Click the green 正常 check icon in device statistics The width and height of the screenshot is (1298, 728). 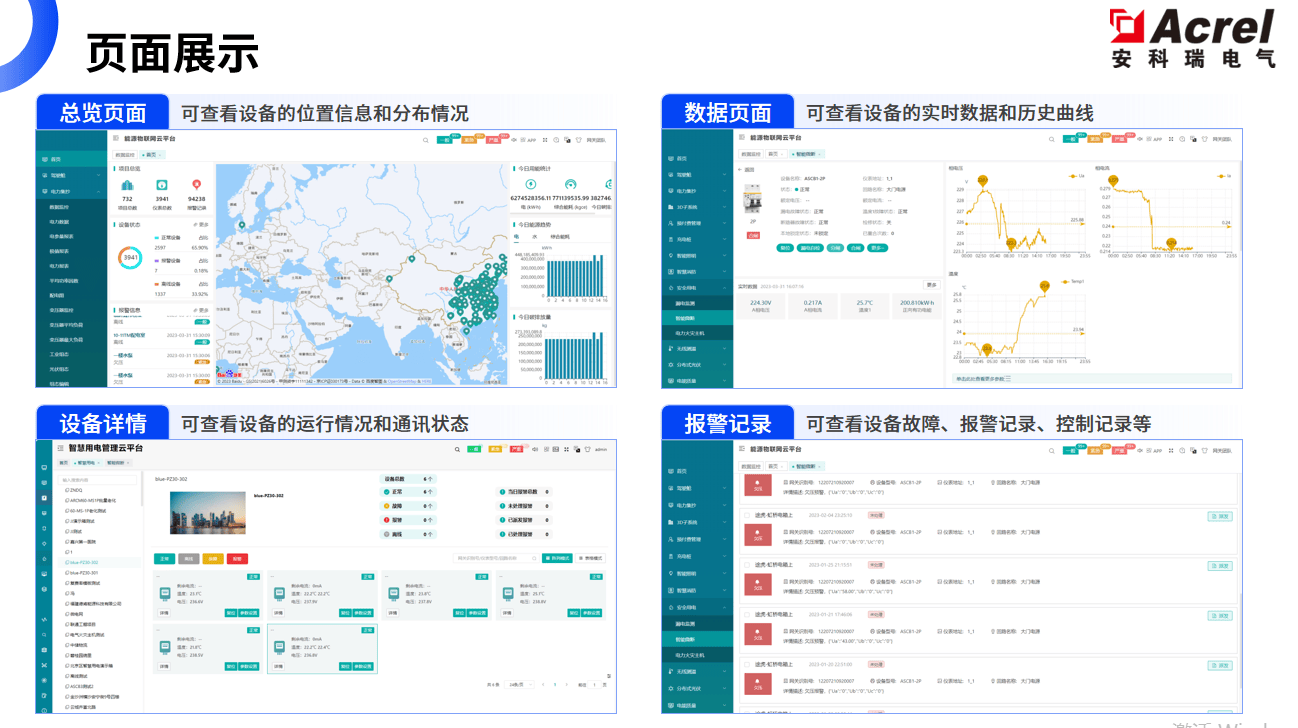pyautogui.click(x=387, y=492)
